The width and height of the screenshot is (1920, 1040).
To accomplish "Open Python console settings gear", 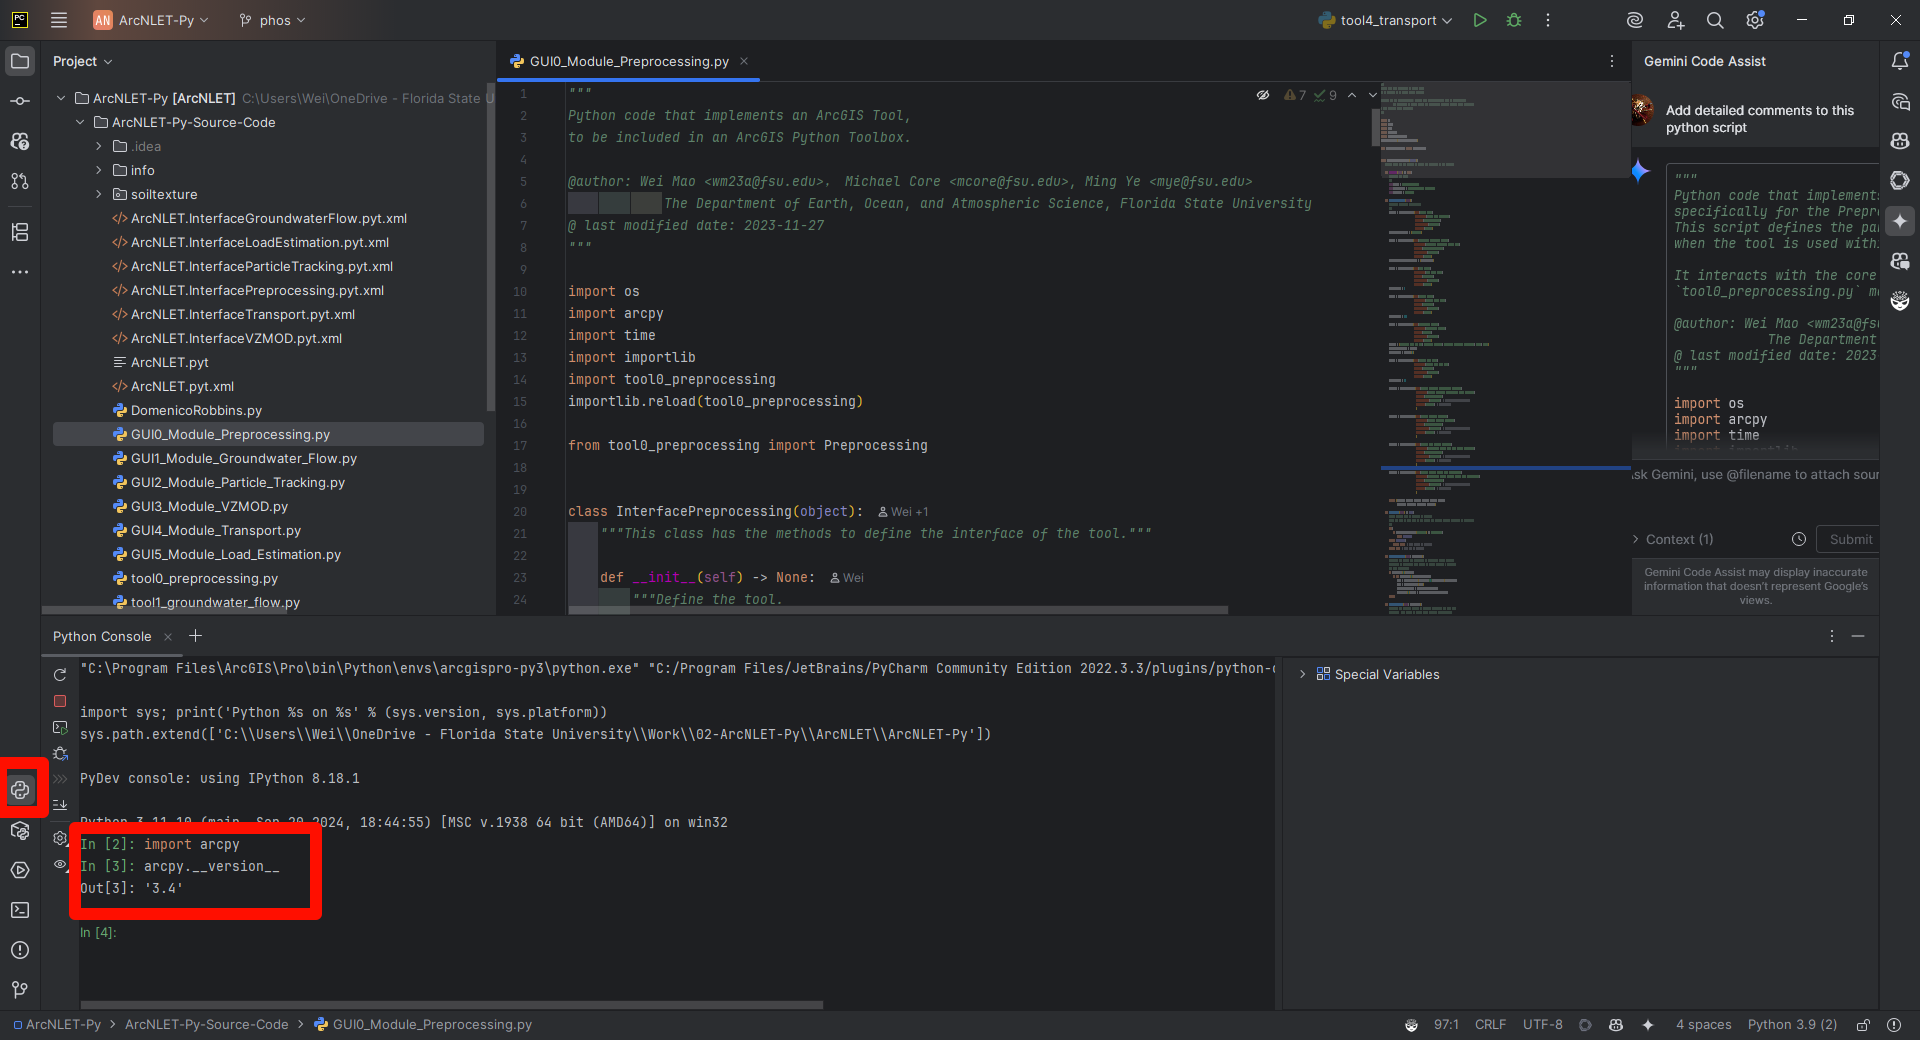I will [x=60, y=838].
